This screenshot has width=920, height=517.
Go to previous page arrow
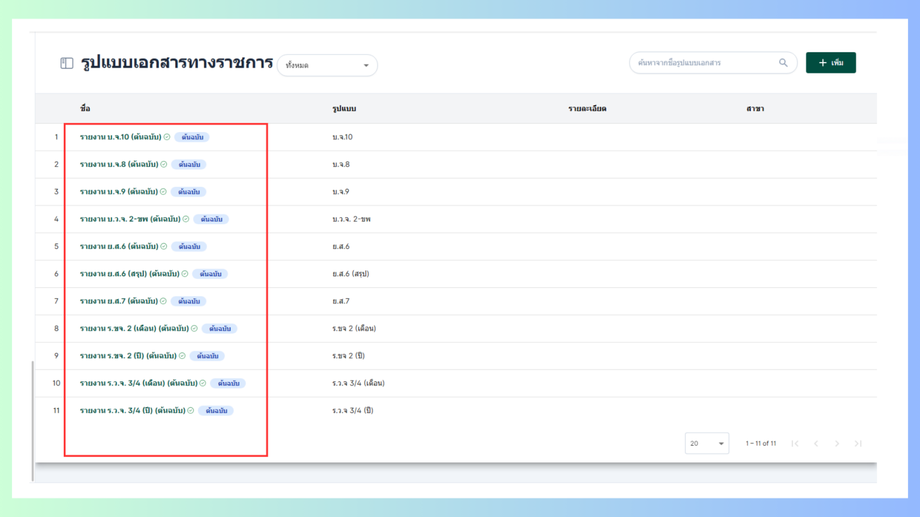[x=816, y=444]
